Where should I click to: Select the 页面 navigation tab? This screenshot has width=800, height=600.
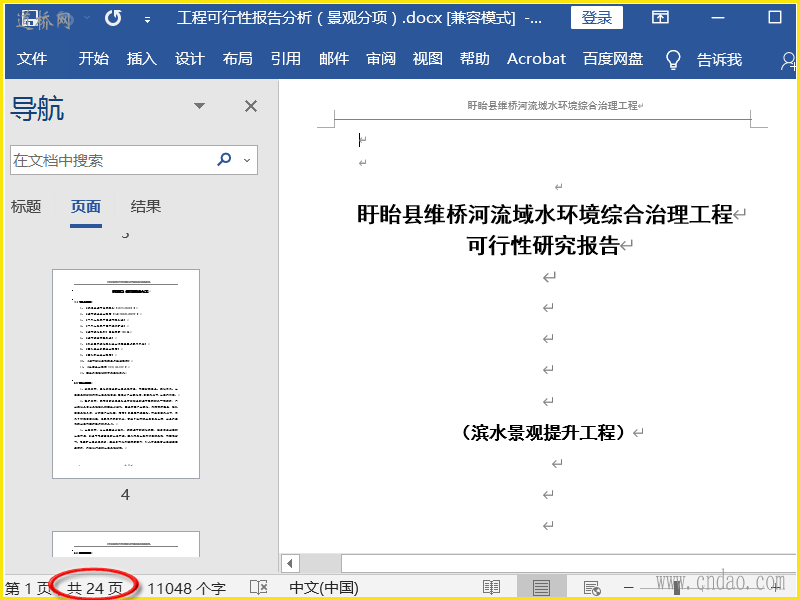click(86, 207)
